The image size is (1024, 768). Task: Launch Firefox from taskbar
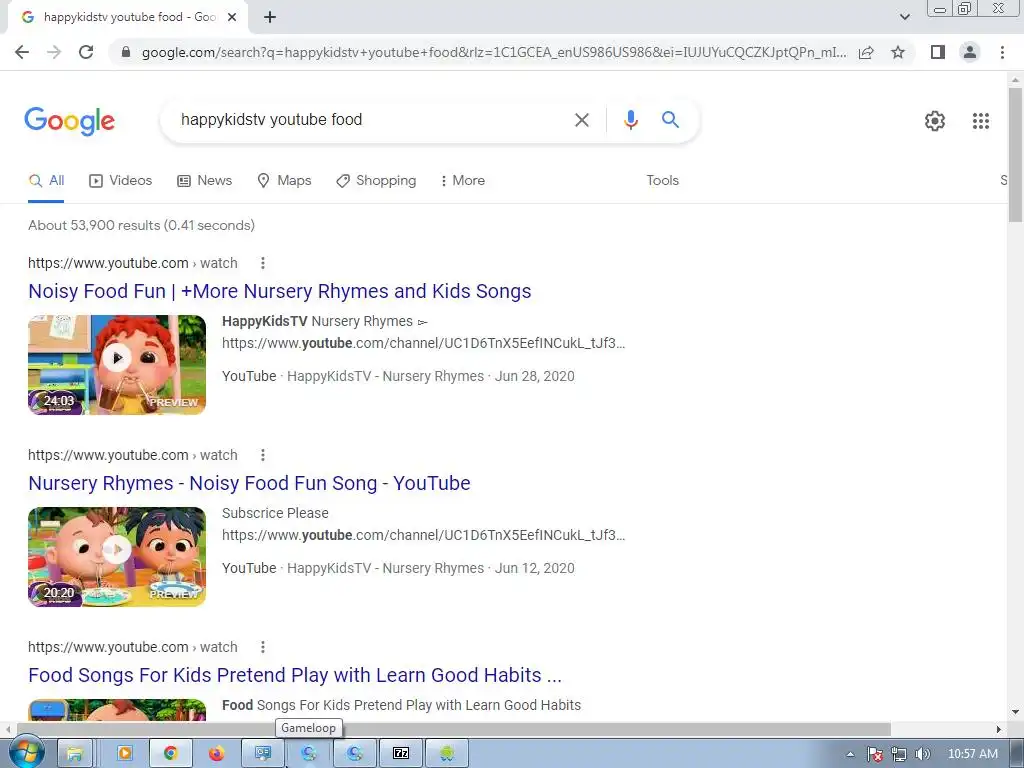pos(217,754)
